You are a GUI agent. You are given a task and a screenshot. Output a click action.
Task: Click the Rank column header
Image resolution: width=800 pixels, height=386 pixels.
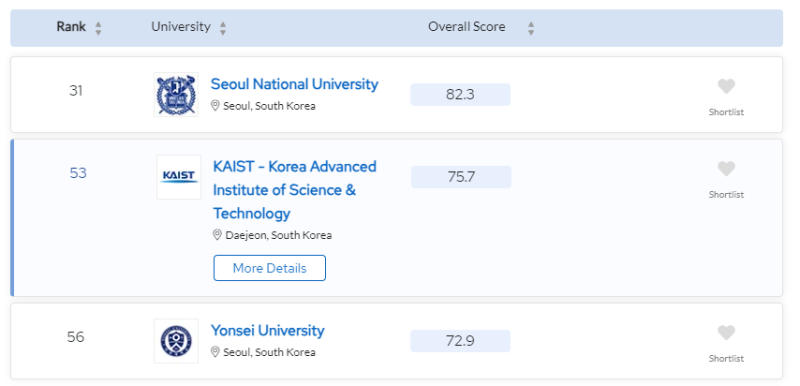click(x=71, y=27)
